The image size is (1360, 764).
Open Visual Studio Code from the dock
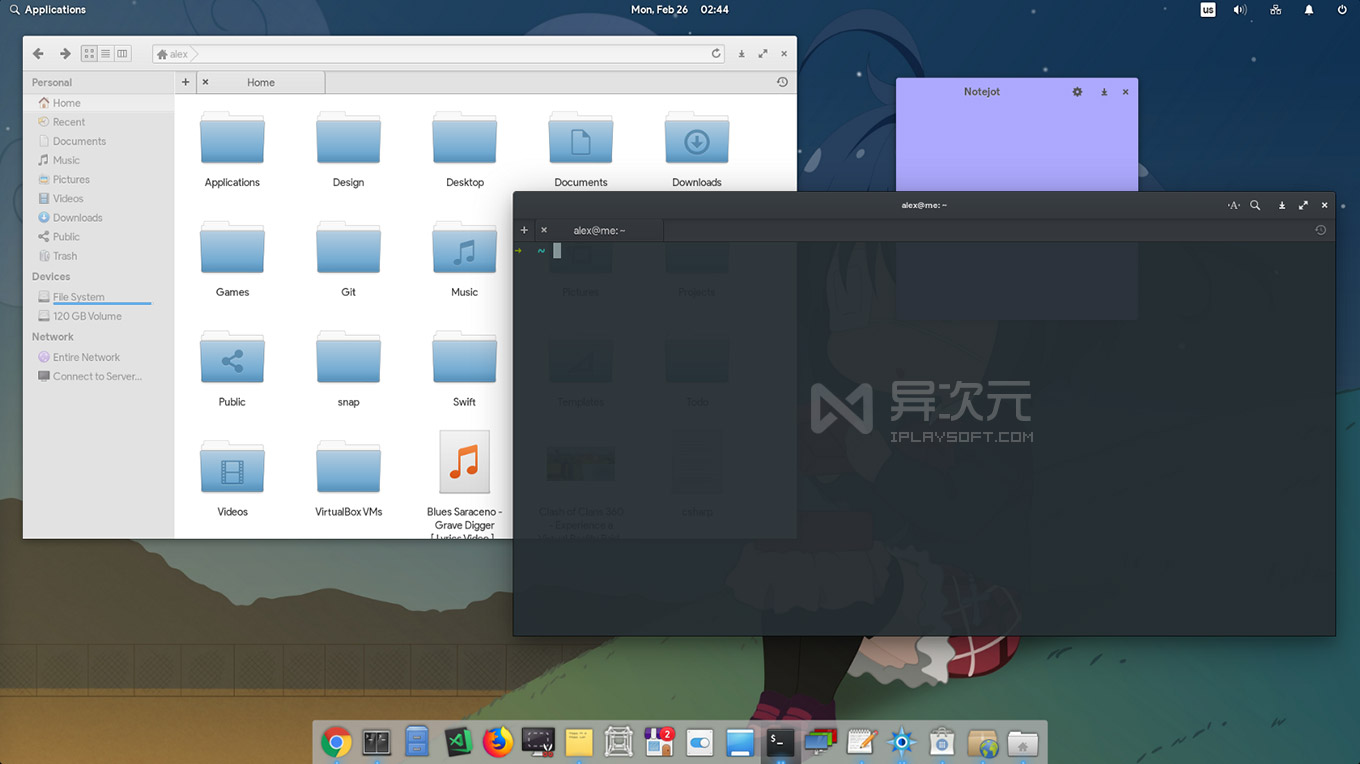(x=457, y=742)
